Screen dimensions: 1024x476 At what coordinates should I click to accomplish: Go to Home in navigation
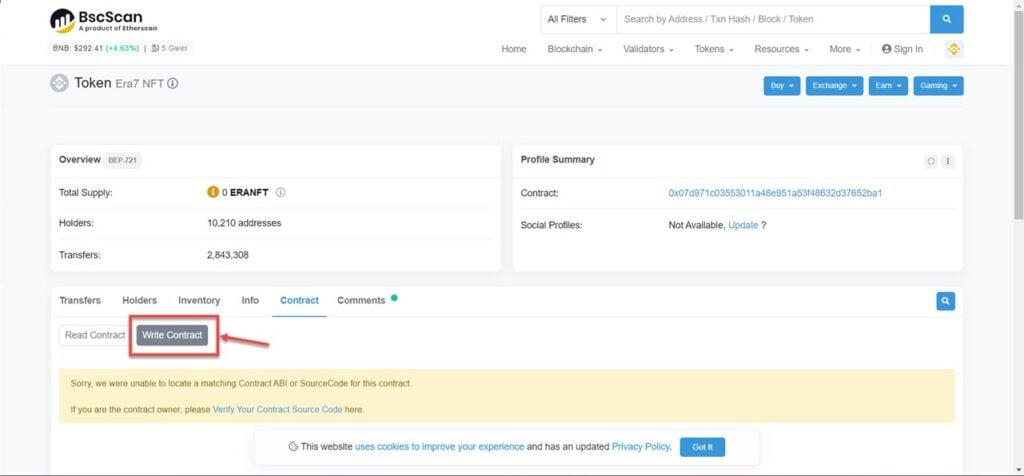[513, 49]
